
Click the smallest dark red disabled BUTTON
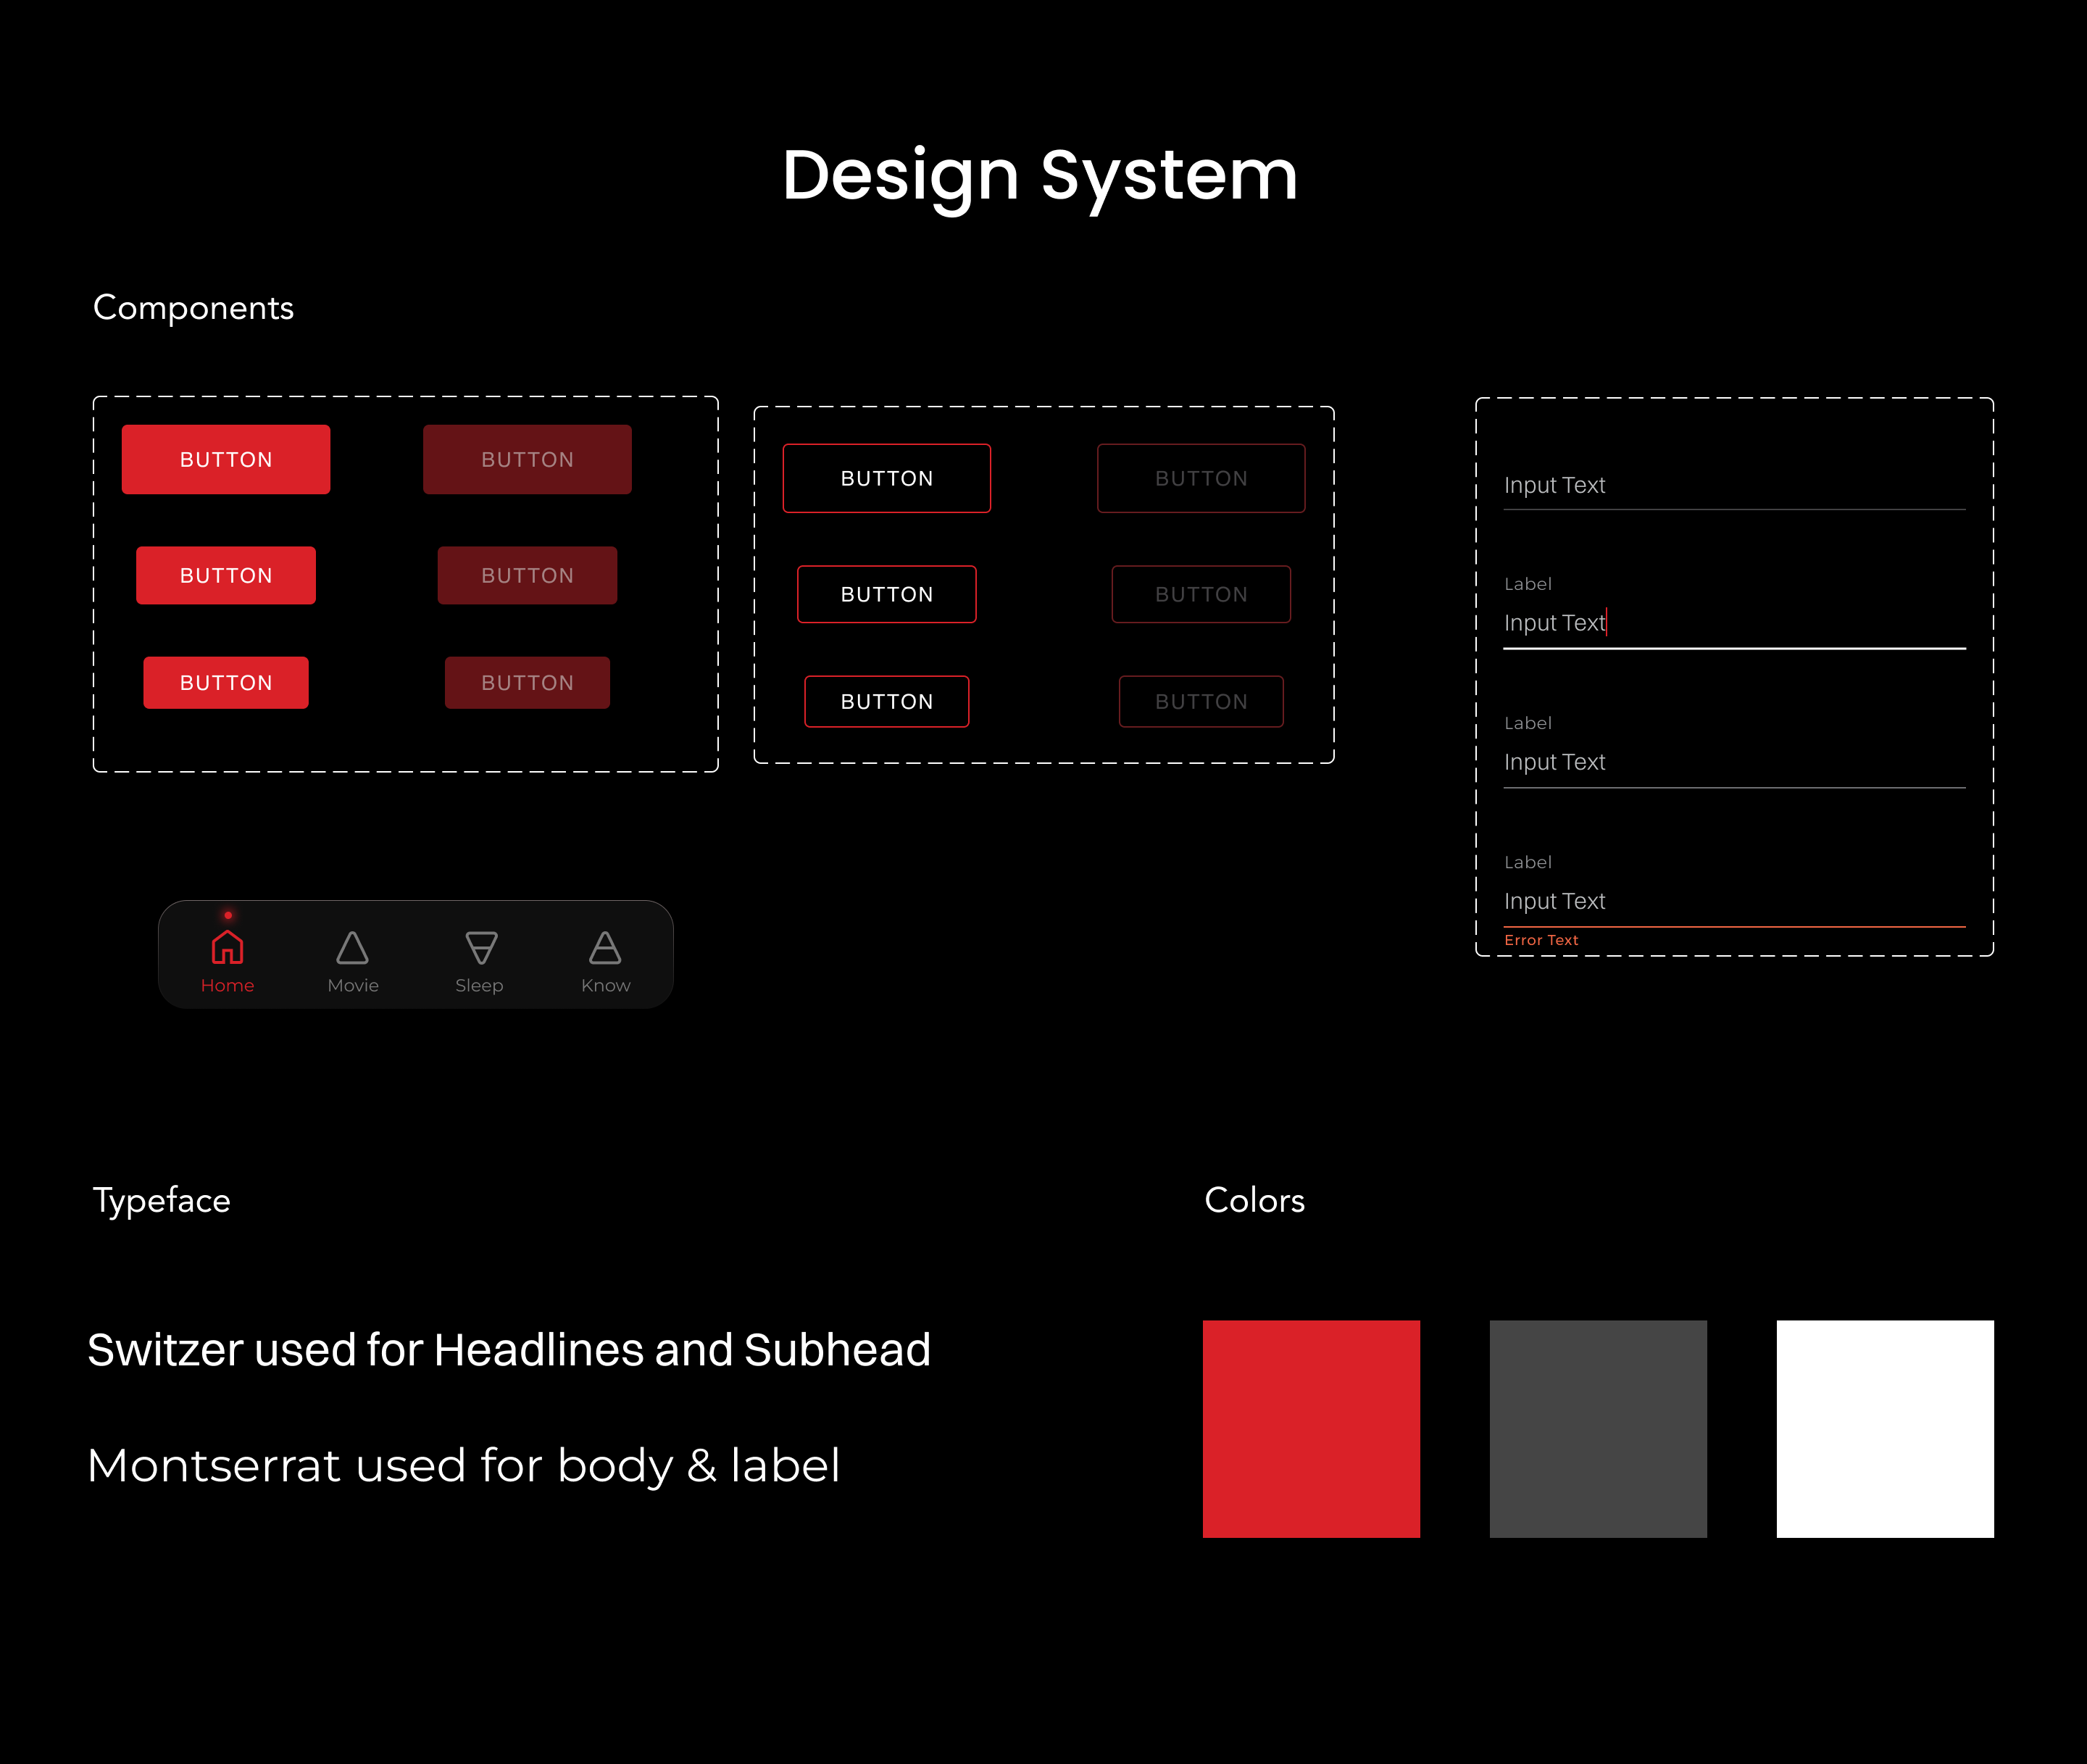[x=527, y=683]
